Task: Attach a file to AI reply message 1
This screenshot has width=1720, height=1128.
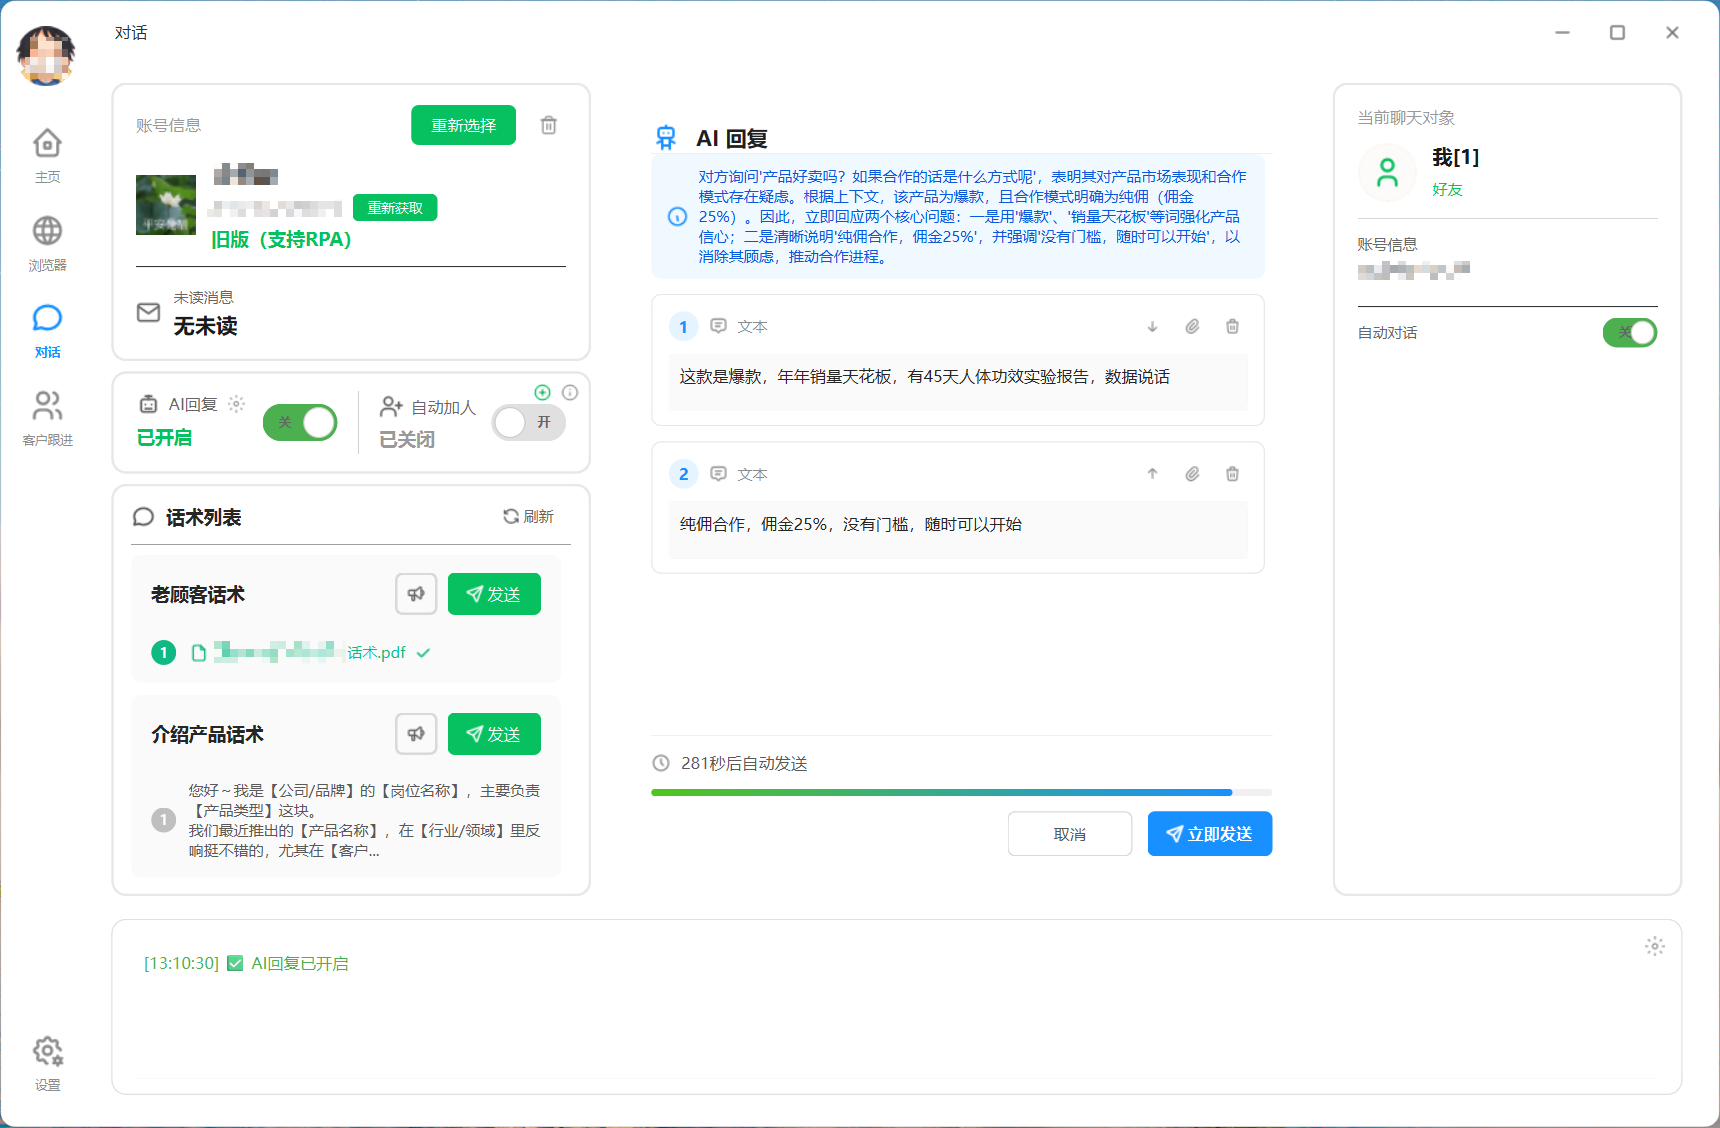Action: tap(1192, 326)
